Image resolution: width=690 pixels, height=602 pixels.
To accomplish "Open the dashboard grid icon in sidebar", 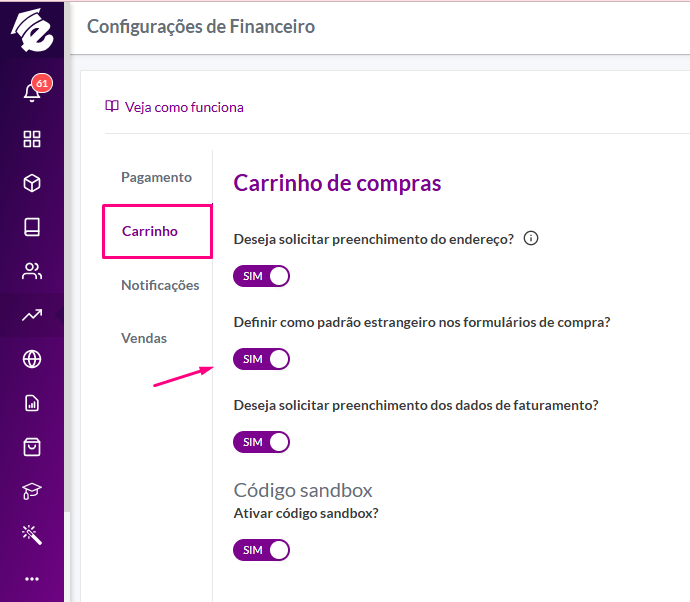I will tap(32, 139).
